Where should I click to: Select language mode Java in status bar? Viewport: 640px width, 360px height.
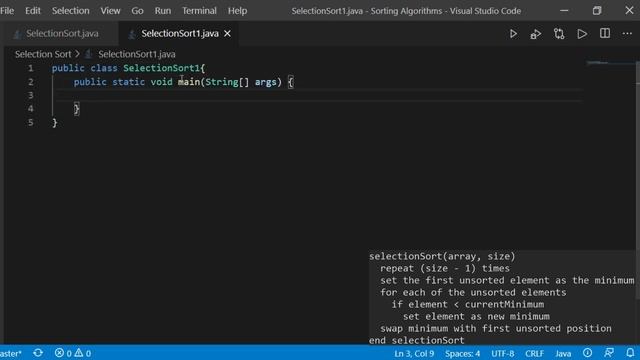pos(563,353)
